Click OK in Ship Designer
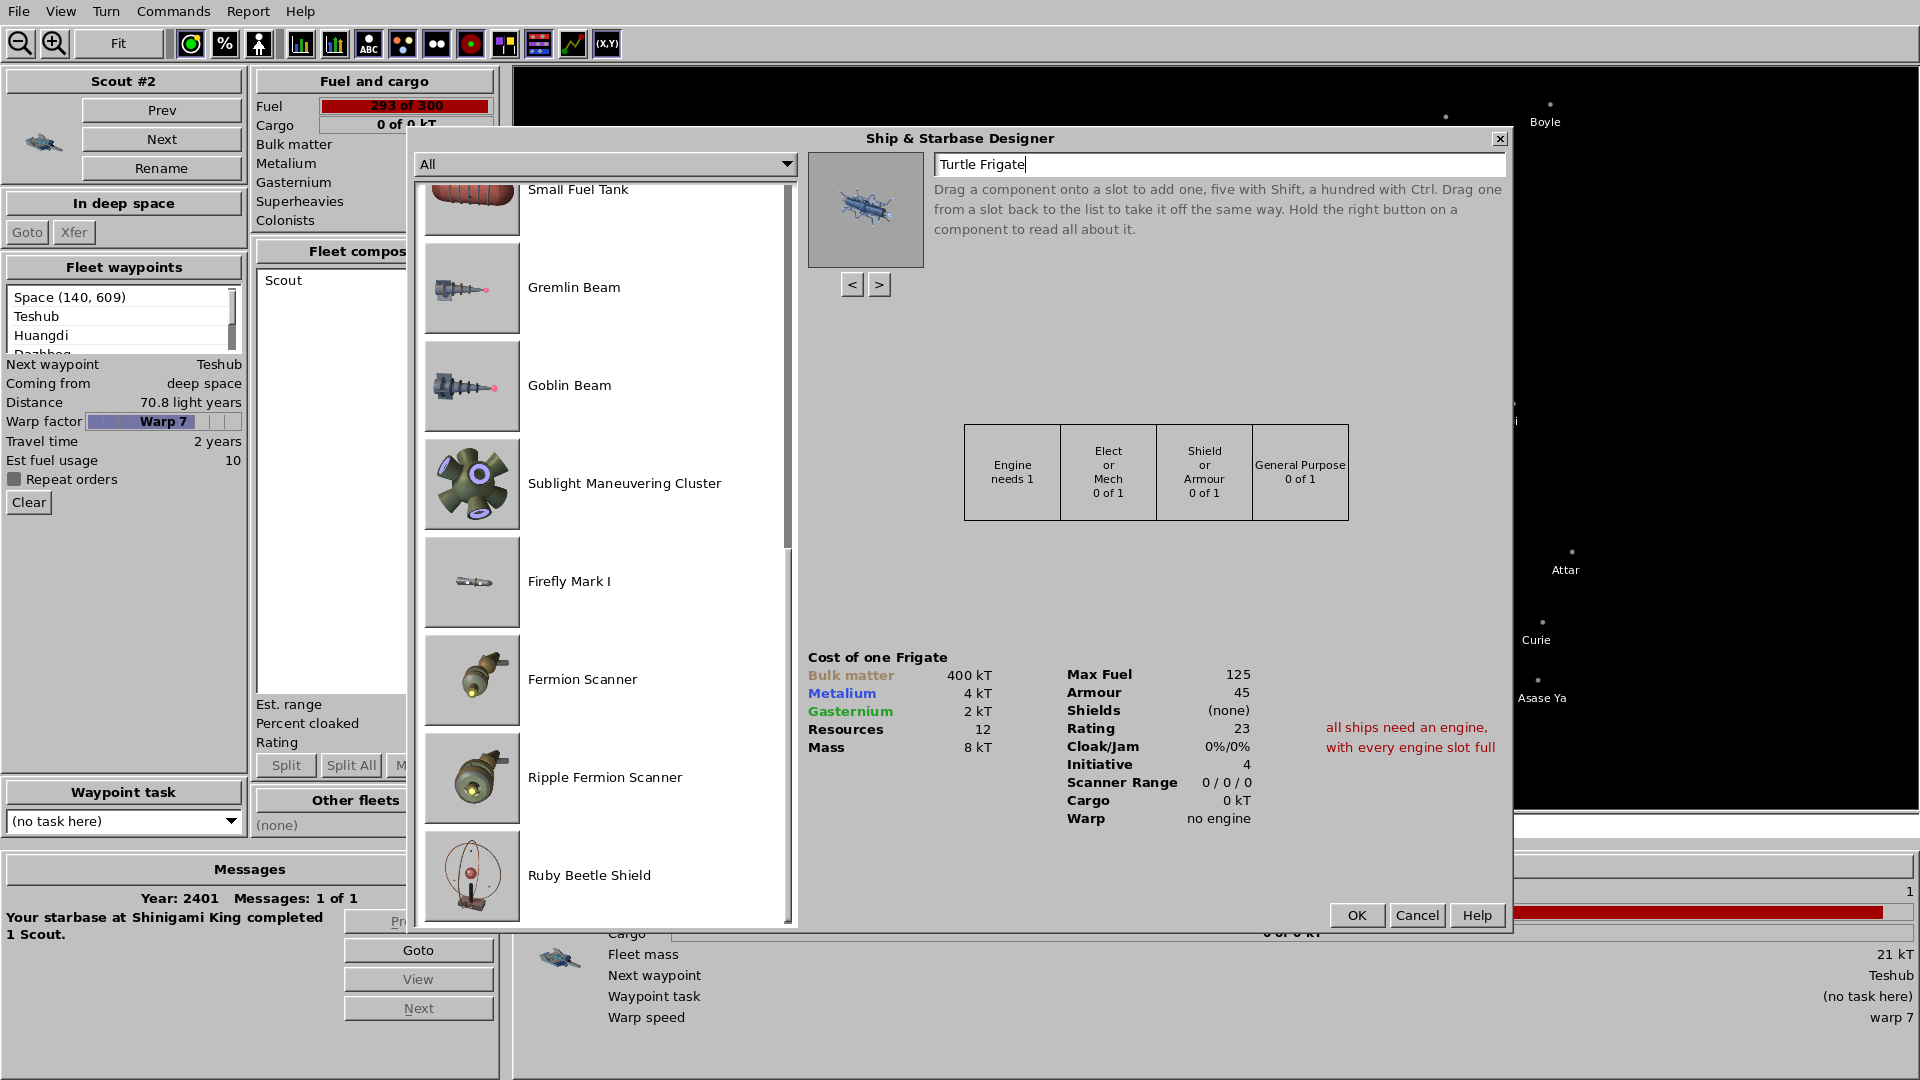1920x1080 pixels. [1357, 915]
